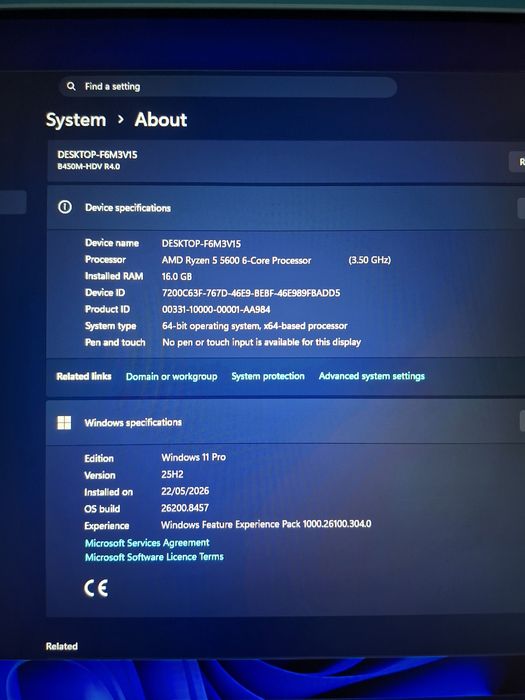The height and width of the screenshot is (700, 525).
Task: Open System protection link
Action: coord(268,376)
